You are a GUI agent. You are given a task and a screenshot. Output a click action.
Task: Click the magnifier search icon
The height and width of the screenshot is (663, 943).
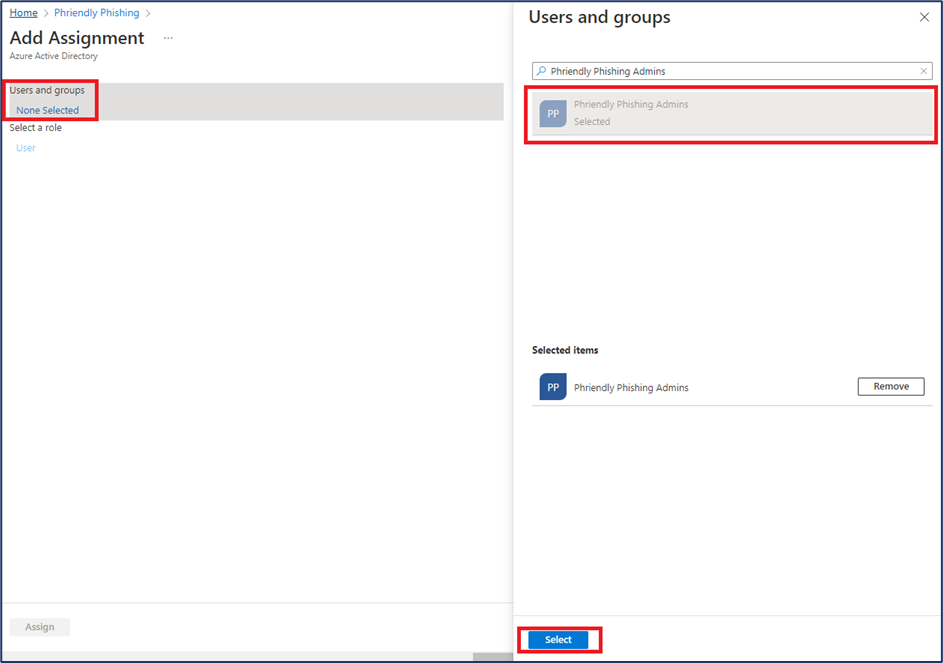point(541,71)
